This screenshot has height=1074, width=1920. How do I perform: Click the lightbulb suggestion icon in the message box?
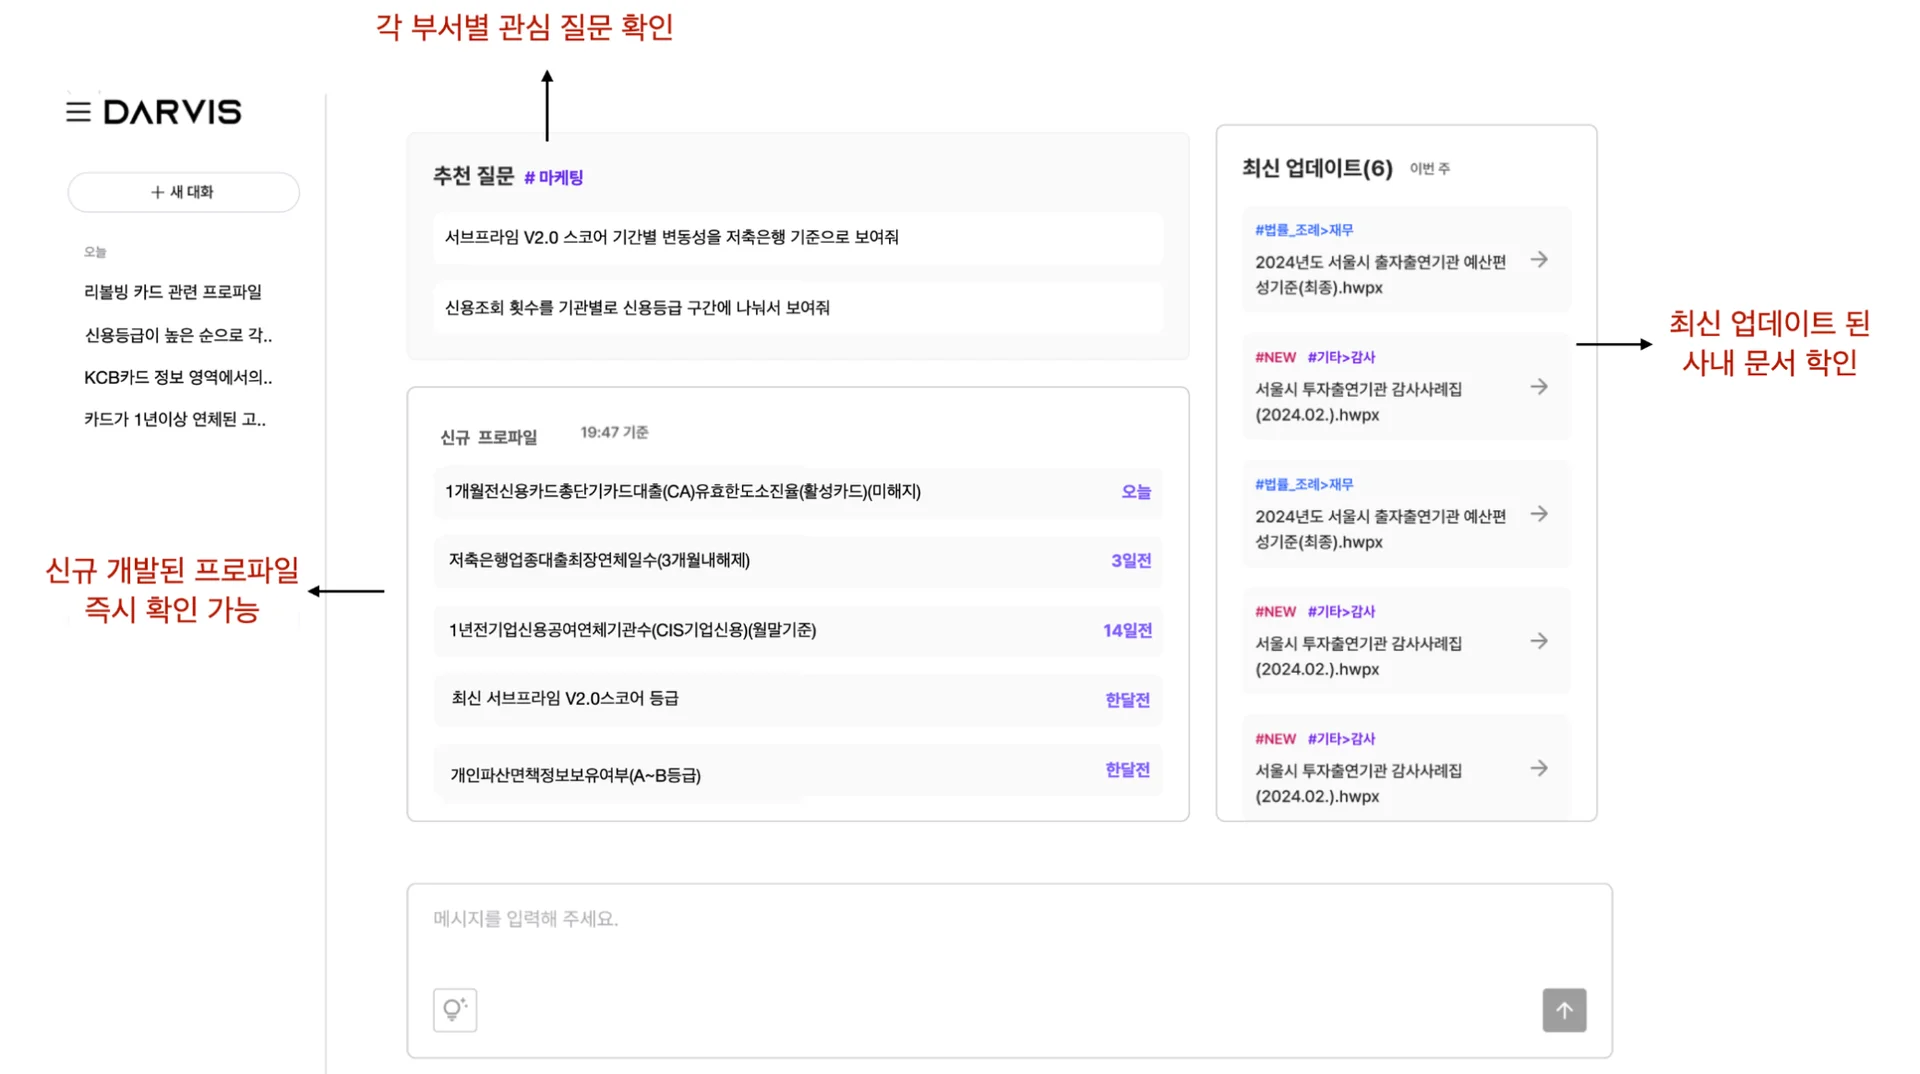point(455,1010)
